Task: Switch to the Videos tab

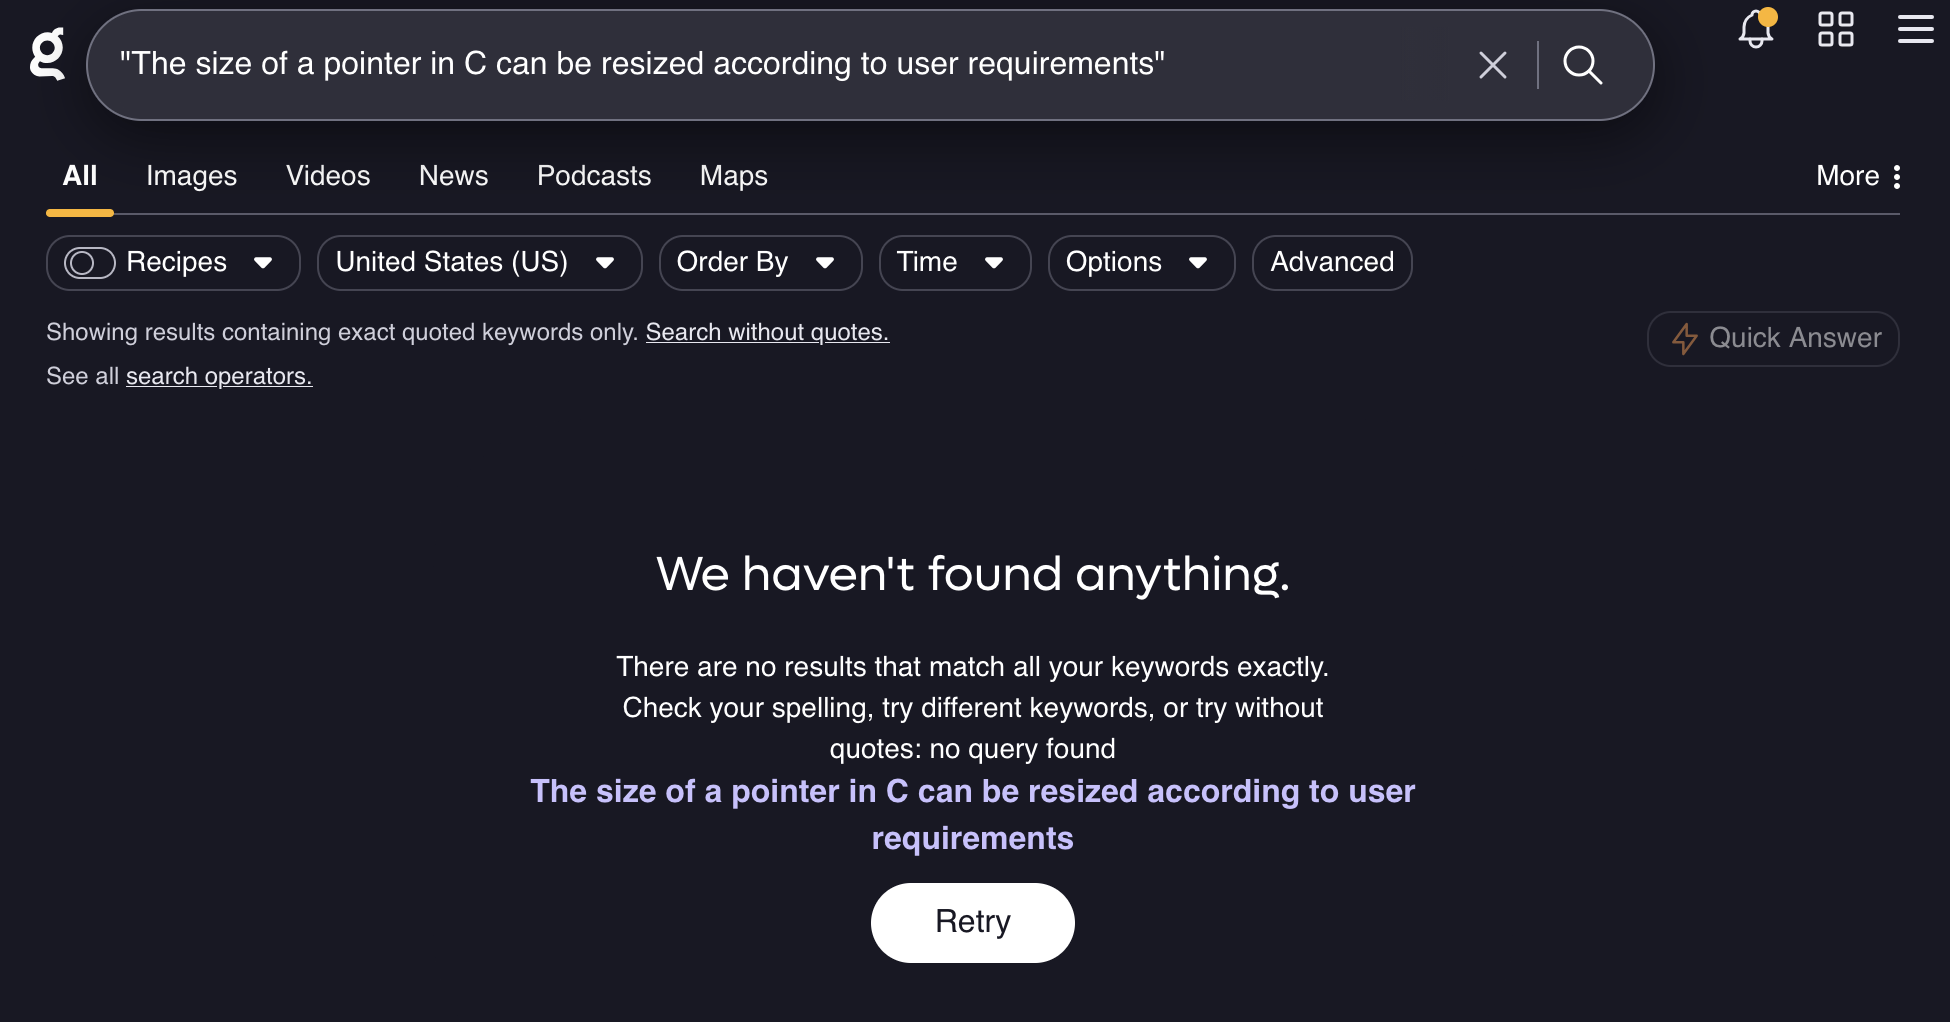Action: 328,176
